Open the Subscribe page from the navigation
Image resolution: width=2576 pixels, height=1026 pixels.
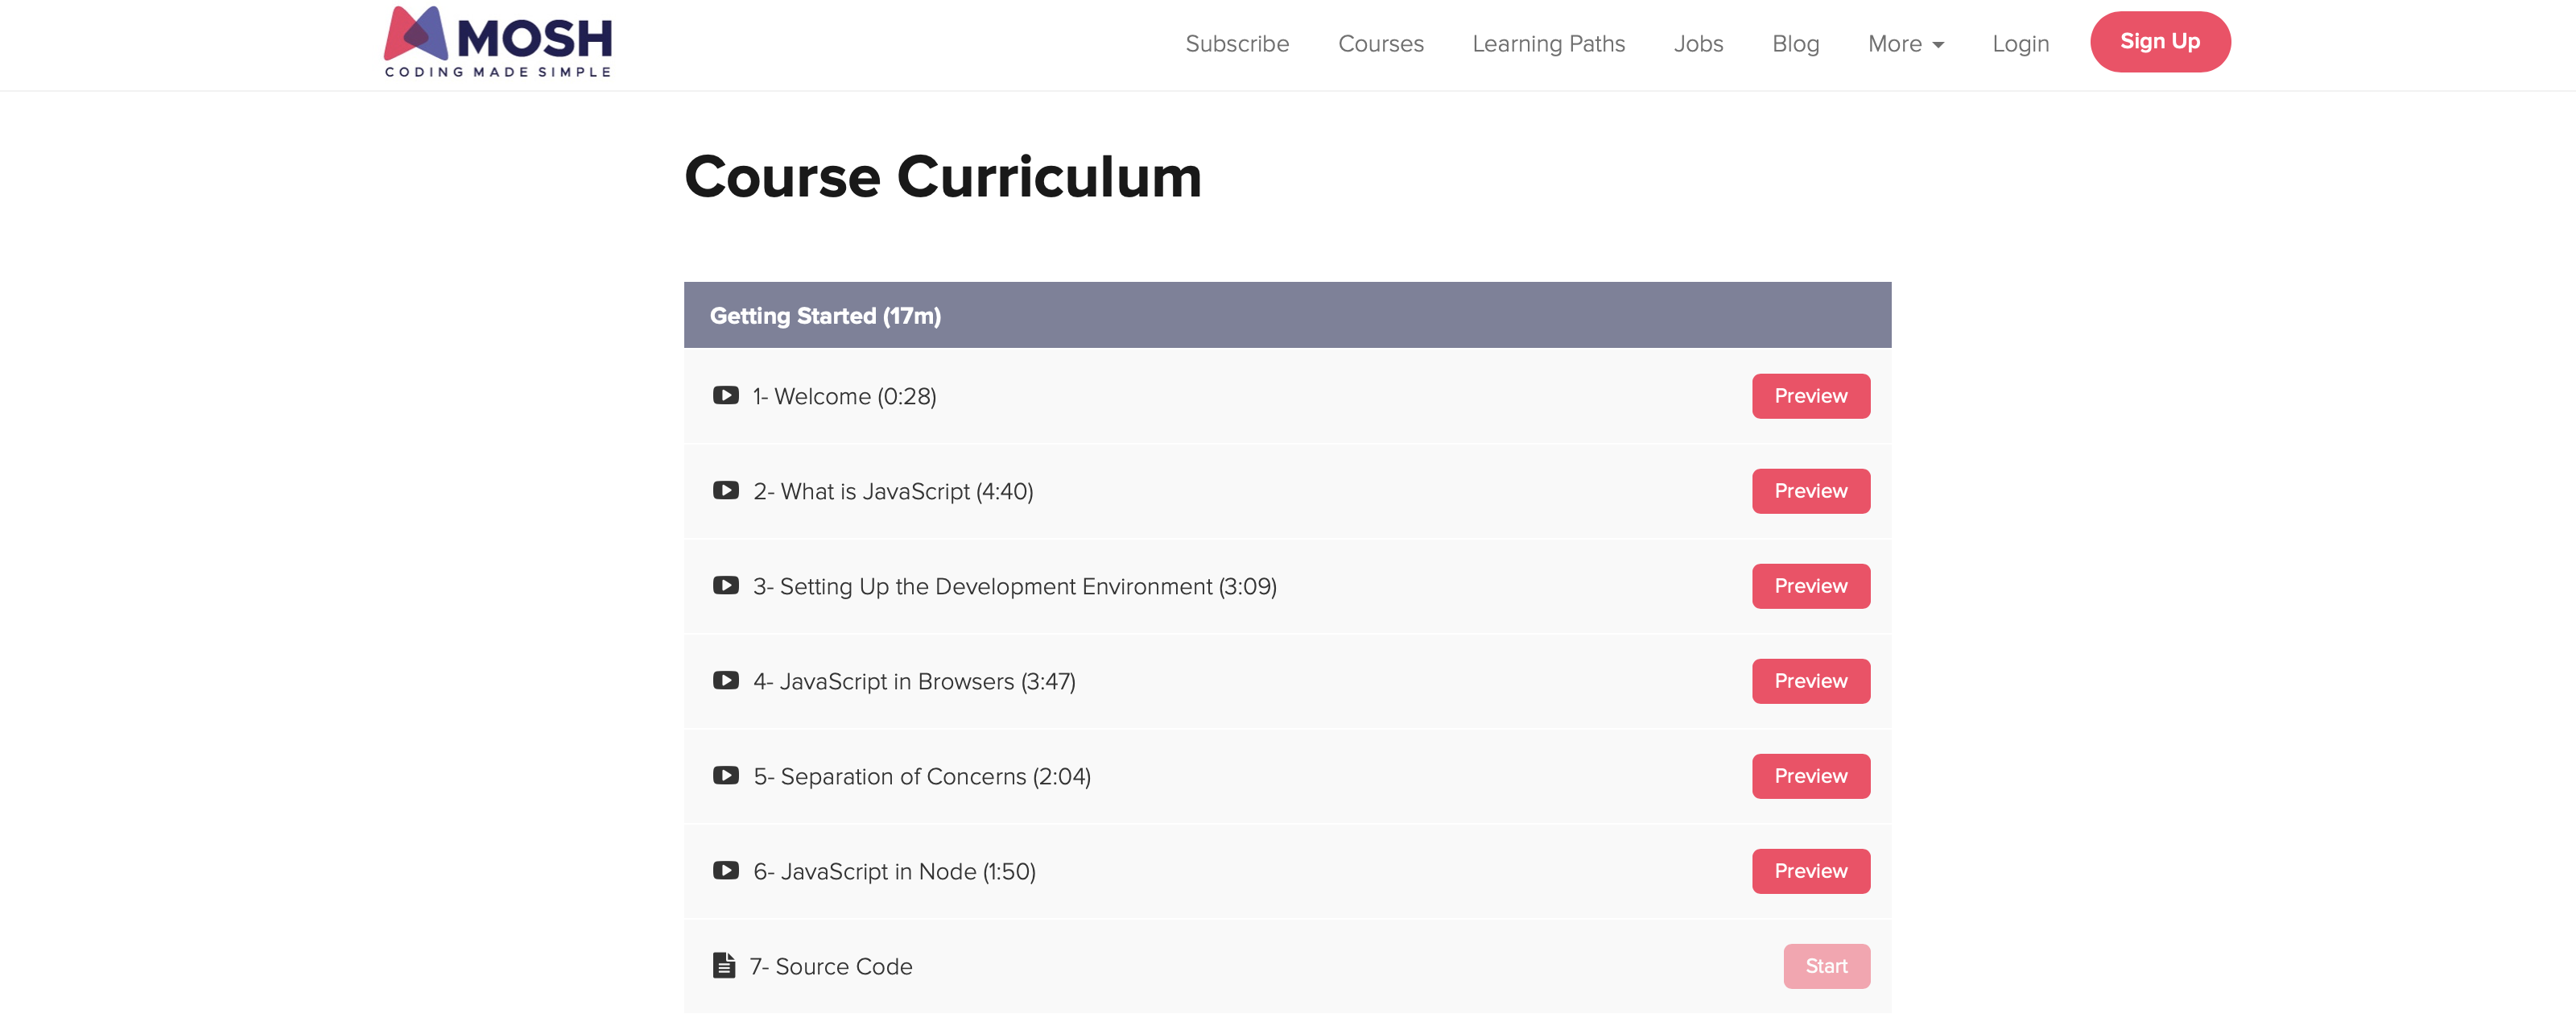(x=1237, y=44)
